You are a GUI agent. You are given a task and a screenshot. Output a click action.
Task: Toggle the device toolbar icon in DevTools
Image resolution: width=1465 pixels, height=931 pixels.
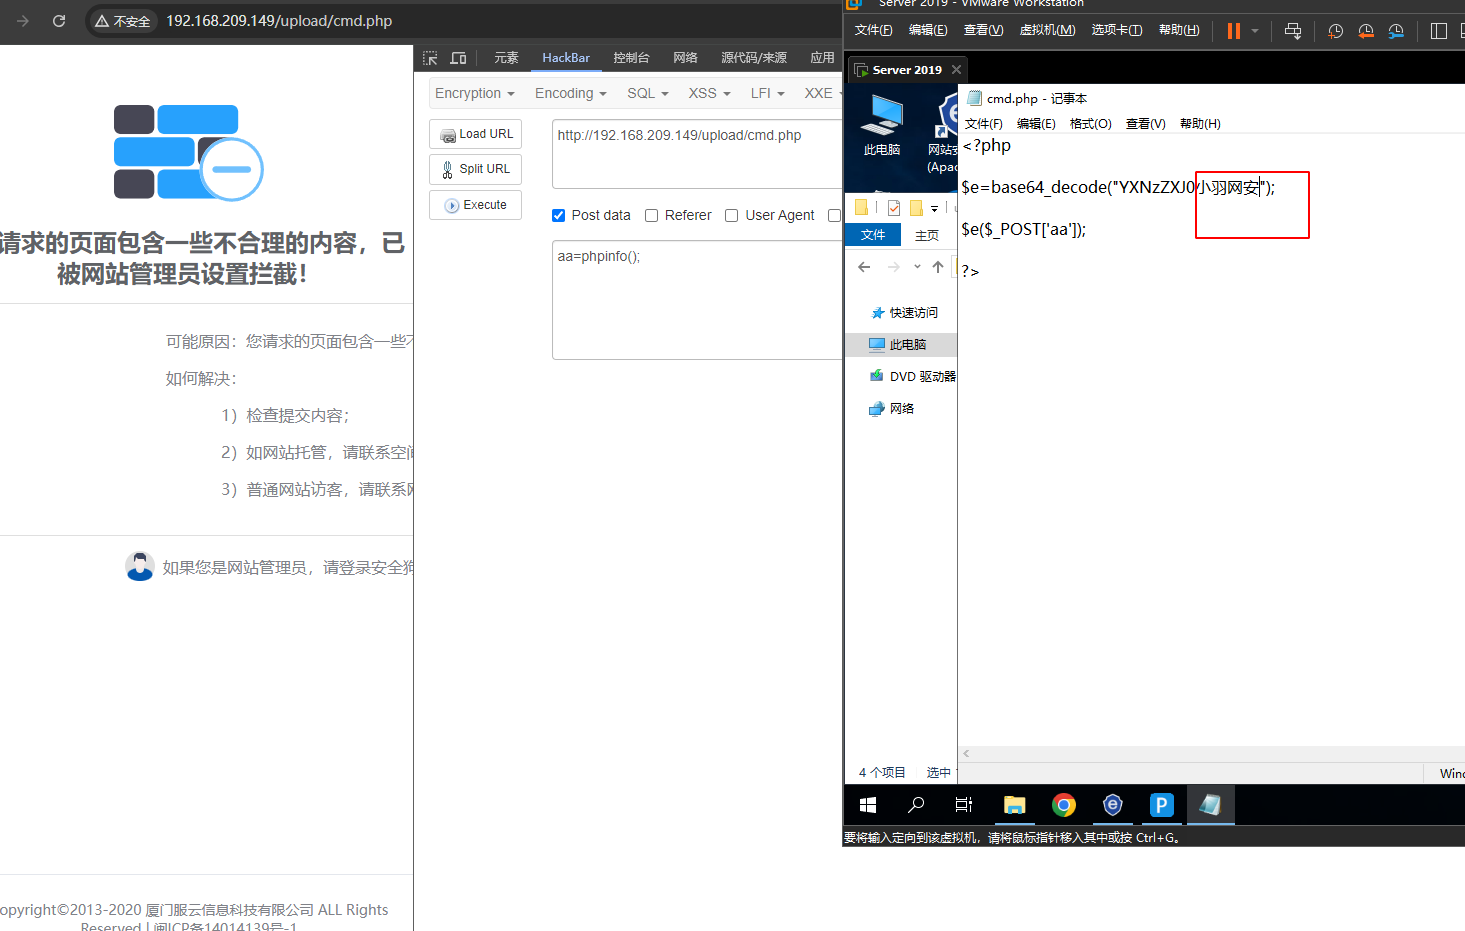tap(458, 58)
